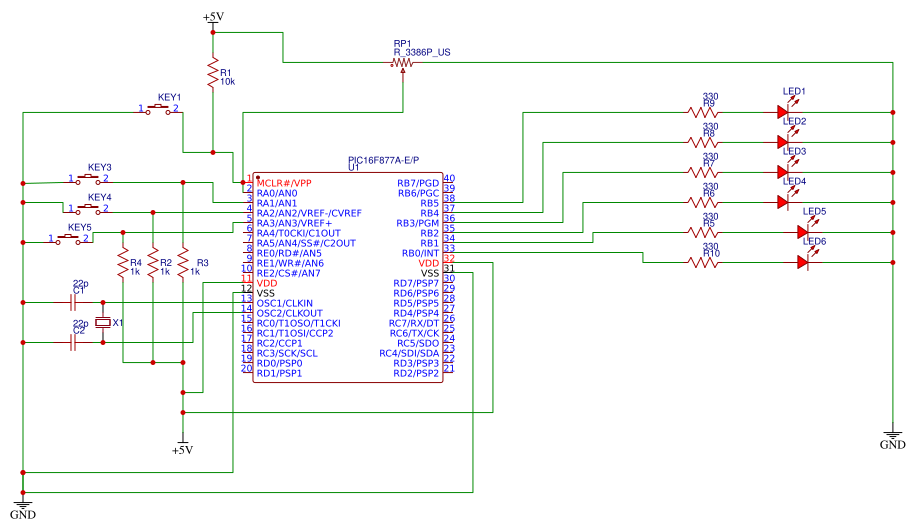Select resistor R4 1k symbol

click(x=123, y=263)
